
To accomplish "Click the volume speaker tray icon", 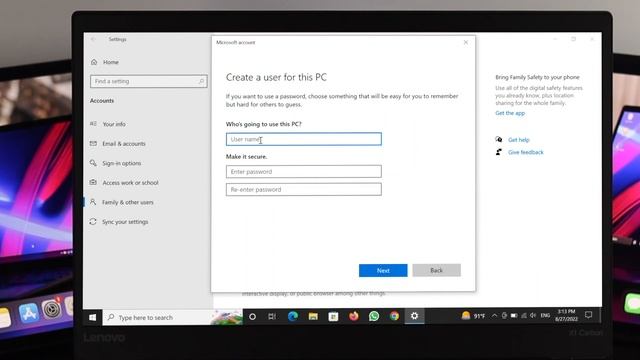I will (x=533, y=316).
